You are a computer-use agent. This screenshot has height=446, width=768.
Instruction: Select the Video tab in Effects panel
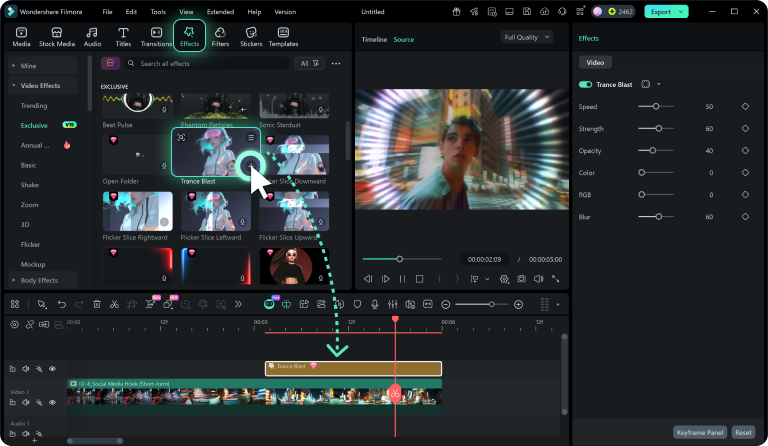(x=595, y=63)
